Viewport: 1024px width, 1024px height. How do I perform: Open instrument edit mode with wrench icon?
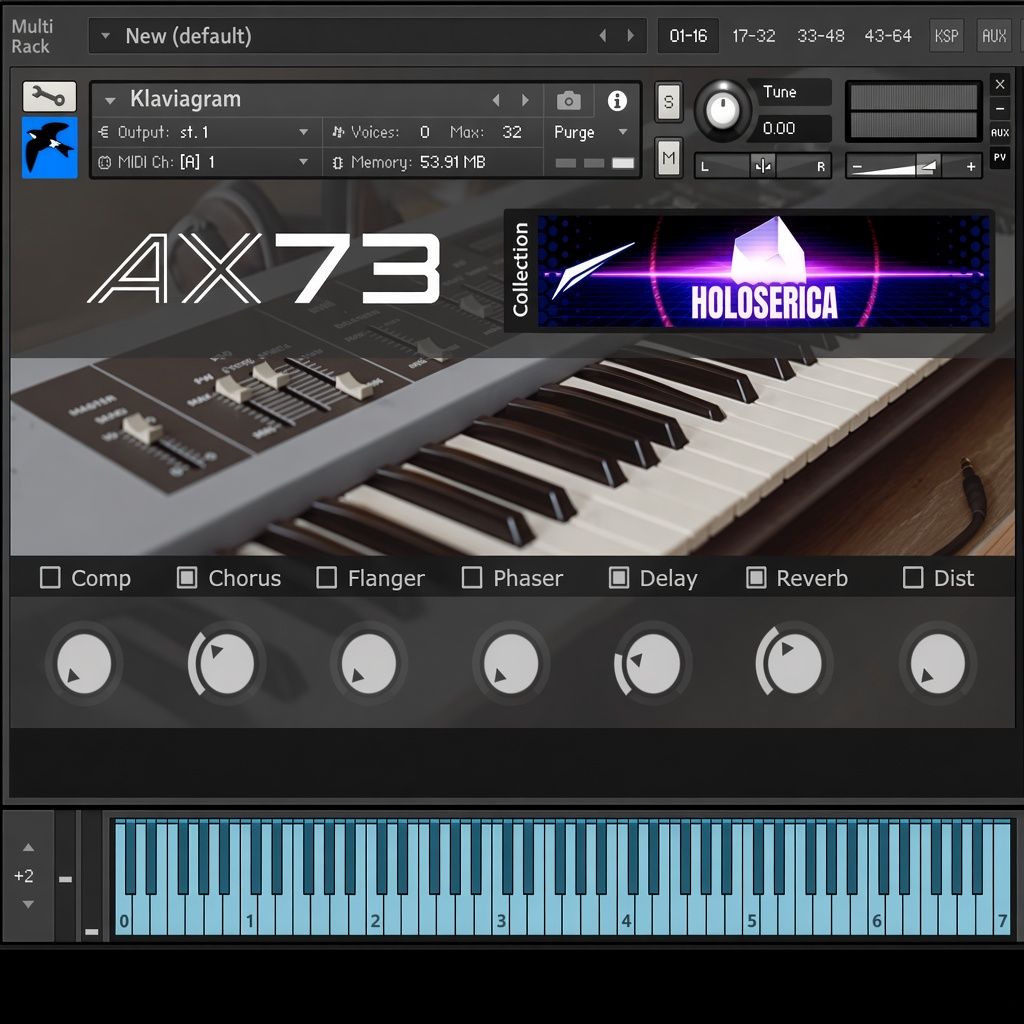click(x=50, y=97)
